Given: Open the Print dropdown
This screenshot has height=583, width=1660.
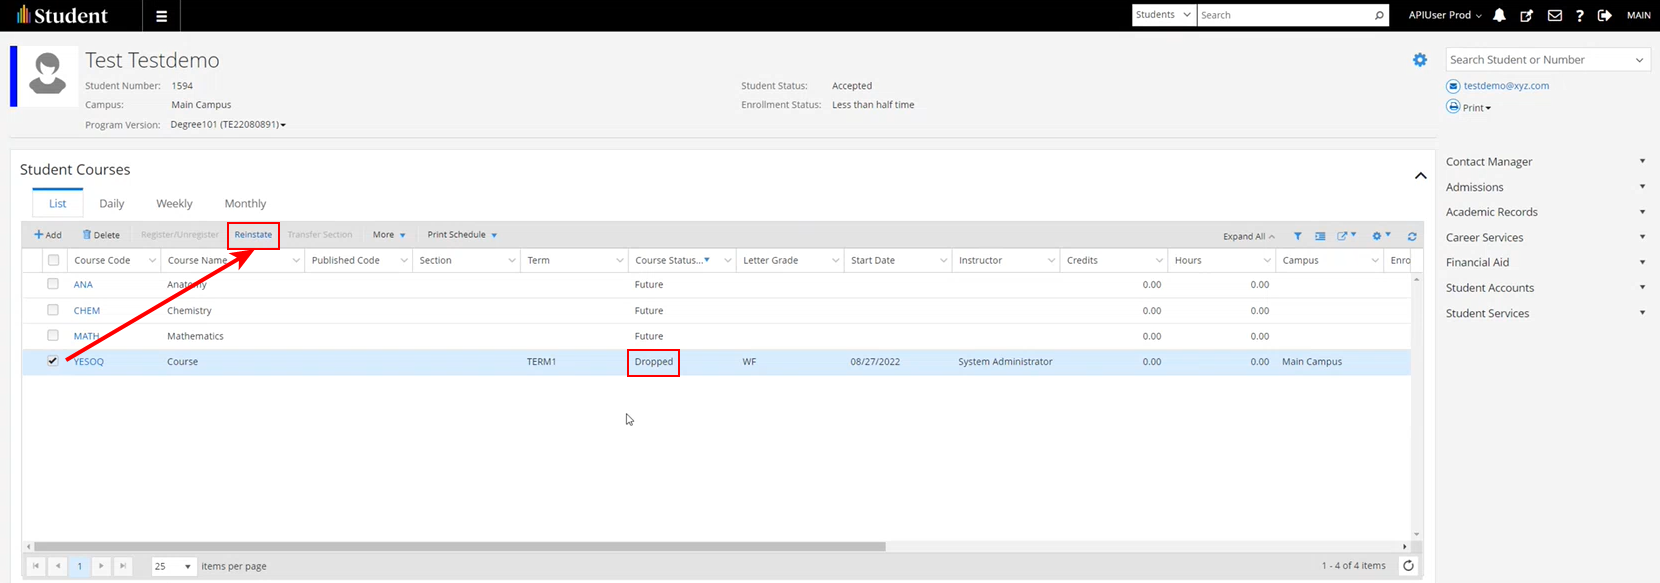Looking at the screenshot, I should tap(1476, 108).
